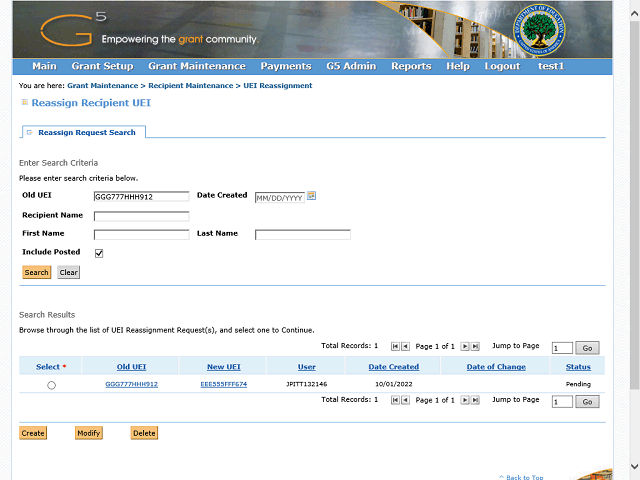
Task: Click the Pending status cell
Action: click(x=578, y=384)
